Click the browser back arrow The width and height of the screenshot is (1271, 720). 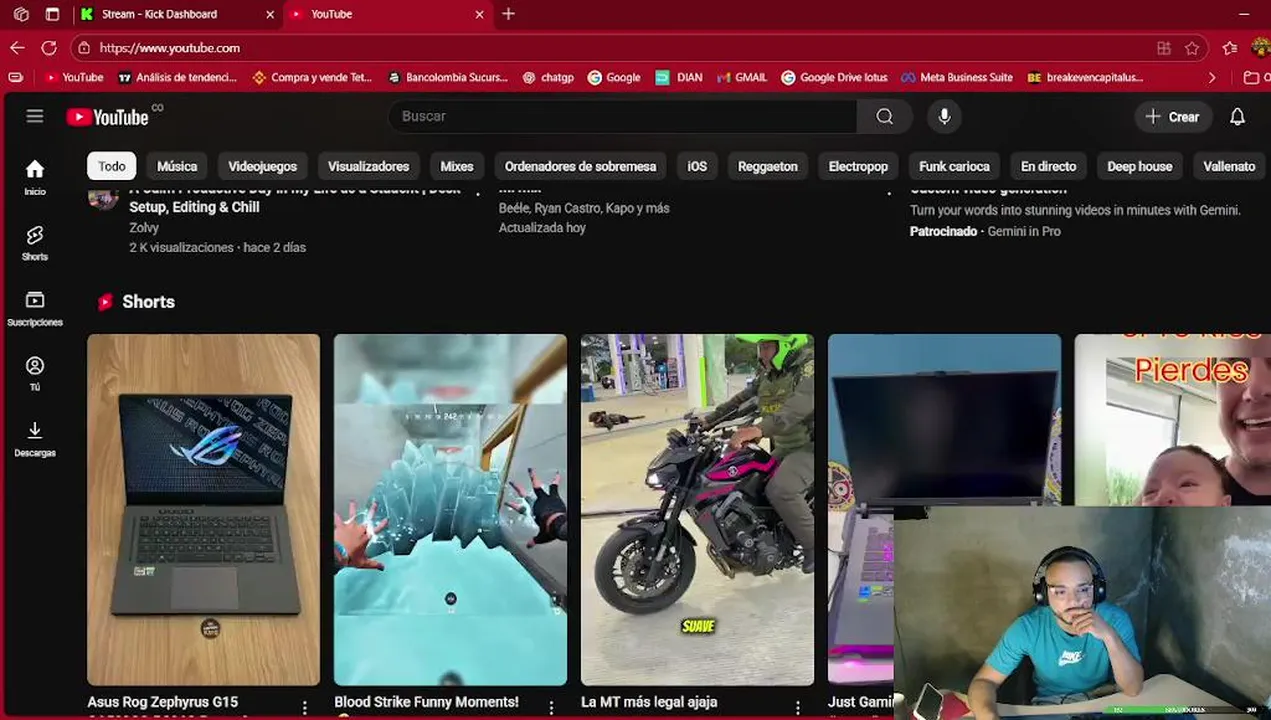point(17,48)
